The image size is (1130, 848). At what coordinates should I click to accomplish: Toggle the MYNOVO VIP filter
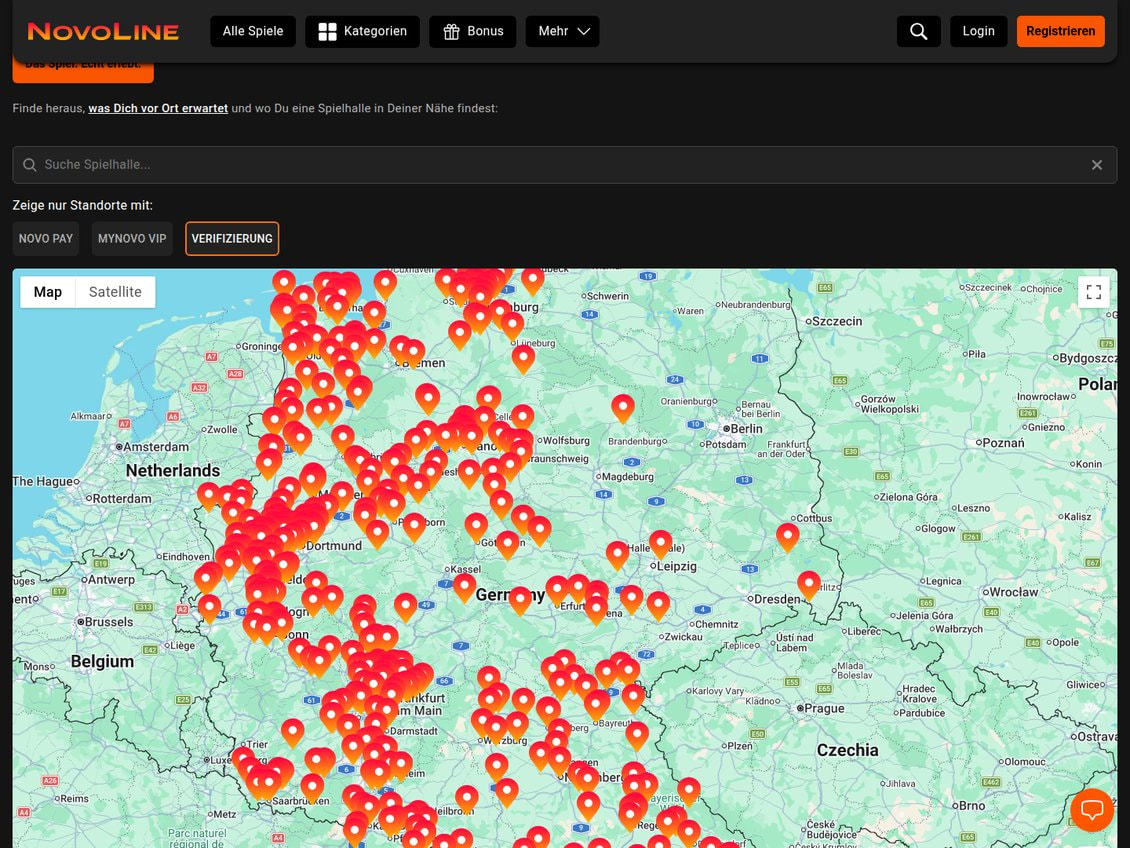point(132,238)
